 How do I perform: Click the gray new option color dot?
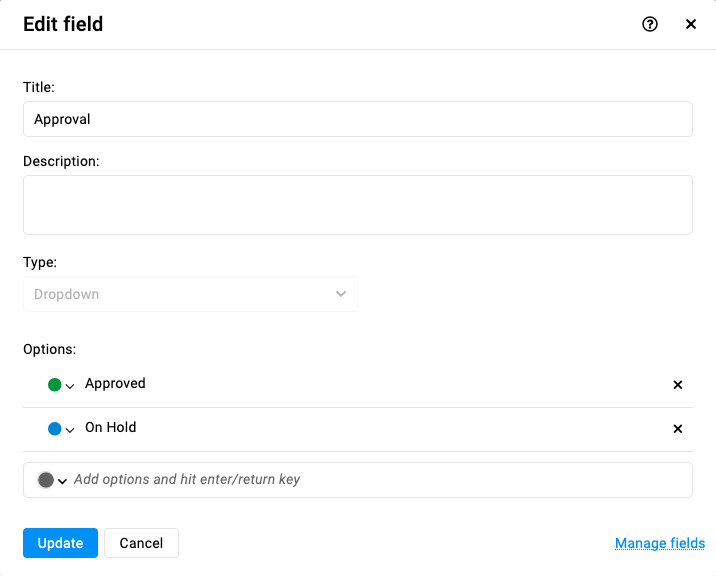(x=46, y=480)
